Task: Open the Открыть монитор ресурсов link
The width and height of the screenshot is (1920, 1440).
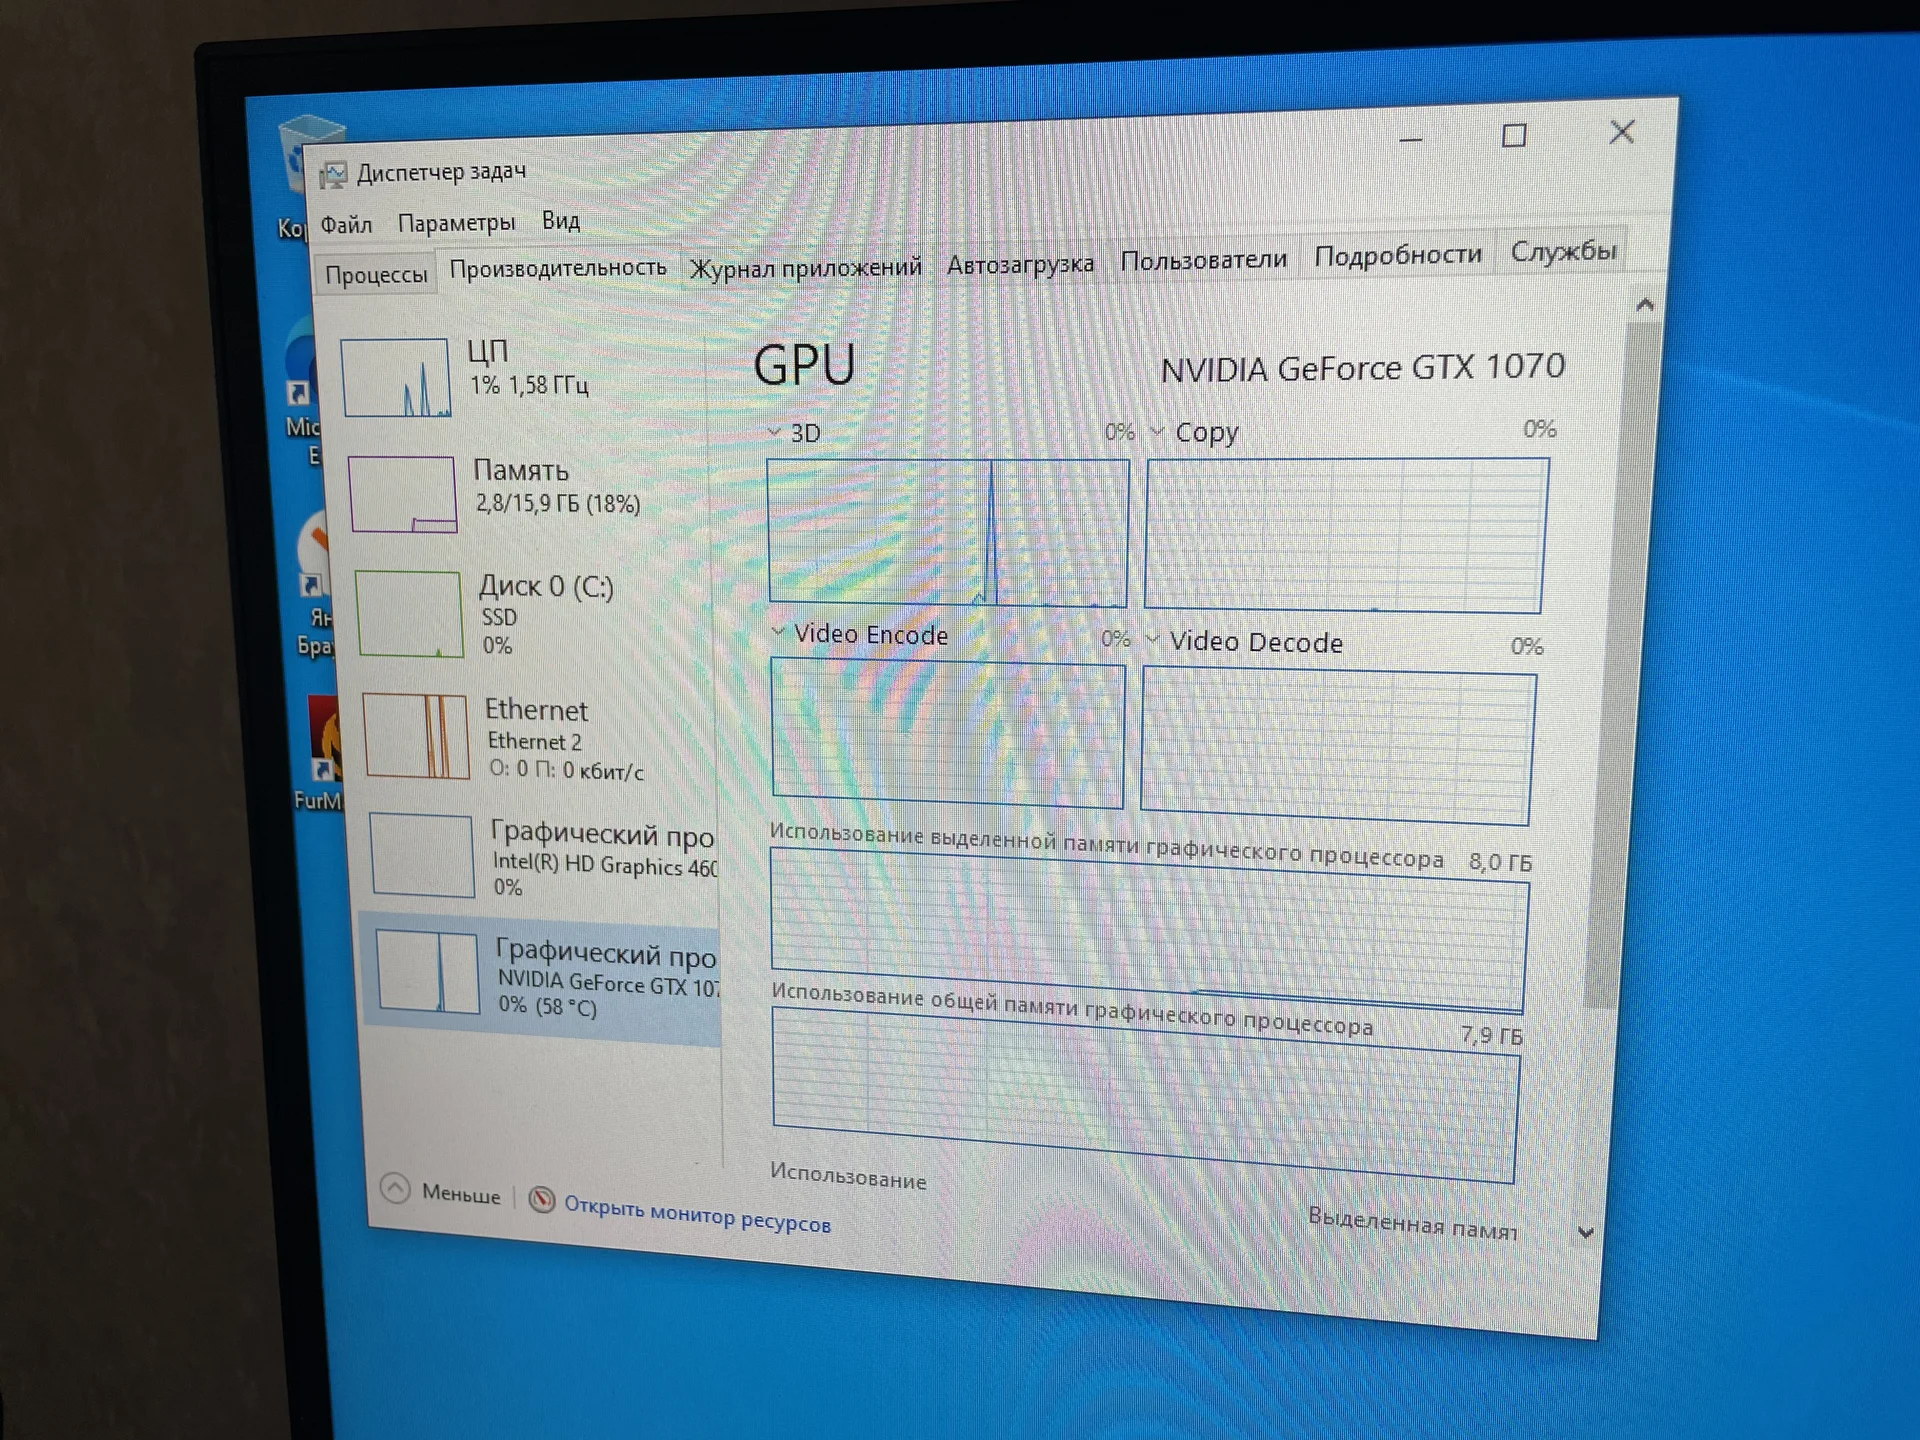Action: (x=697, y=1214)
